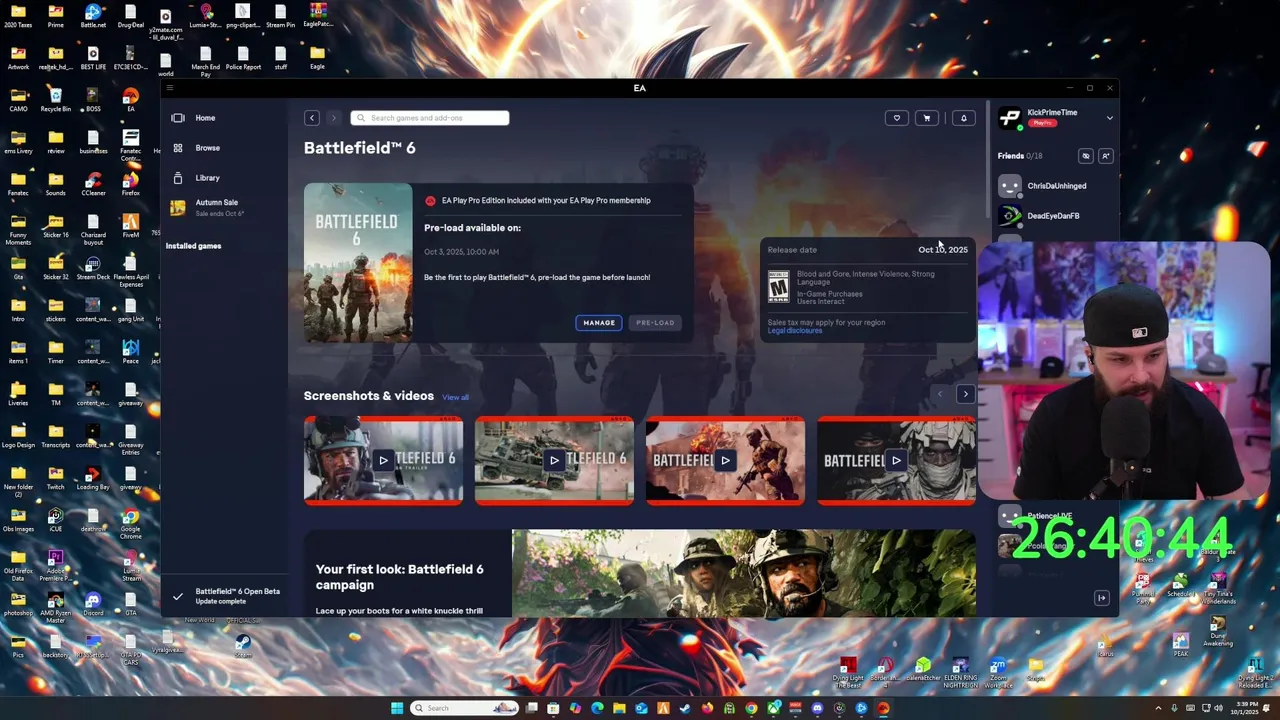Open the wishlist heart icon
Image resolution: width=1280 pixels, height=720 pixels.
[897, 118]
